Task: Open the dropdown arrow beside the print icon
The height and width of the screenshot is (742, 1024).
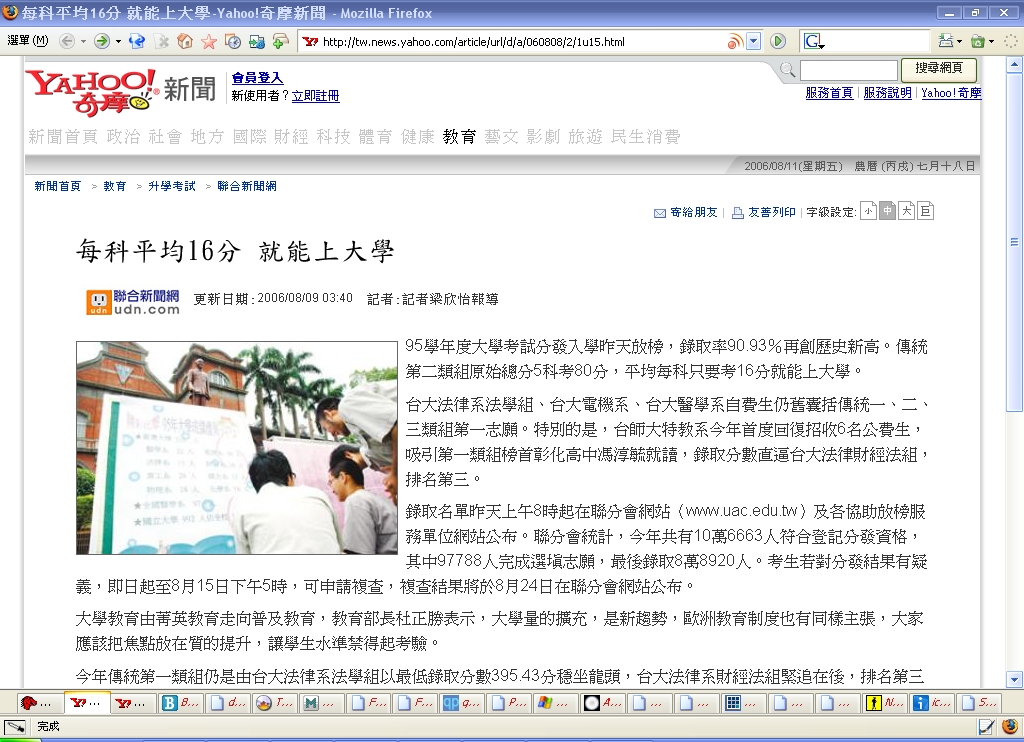Action: pos(959,42)
